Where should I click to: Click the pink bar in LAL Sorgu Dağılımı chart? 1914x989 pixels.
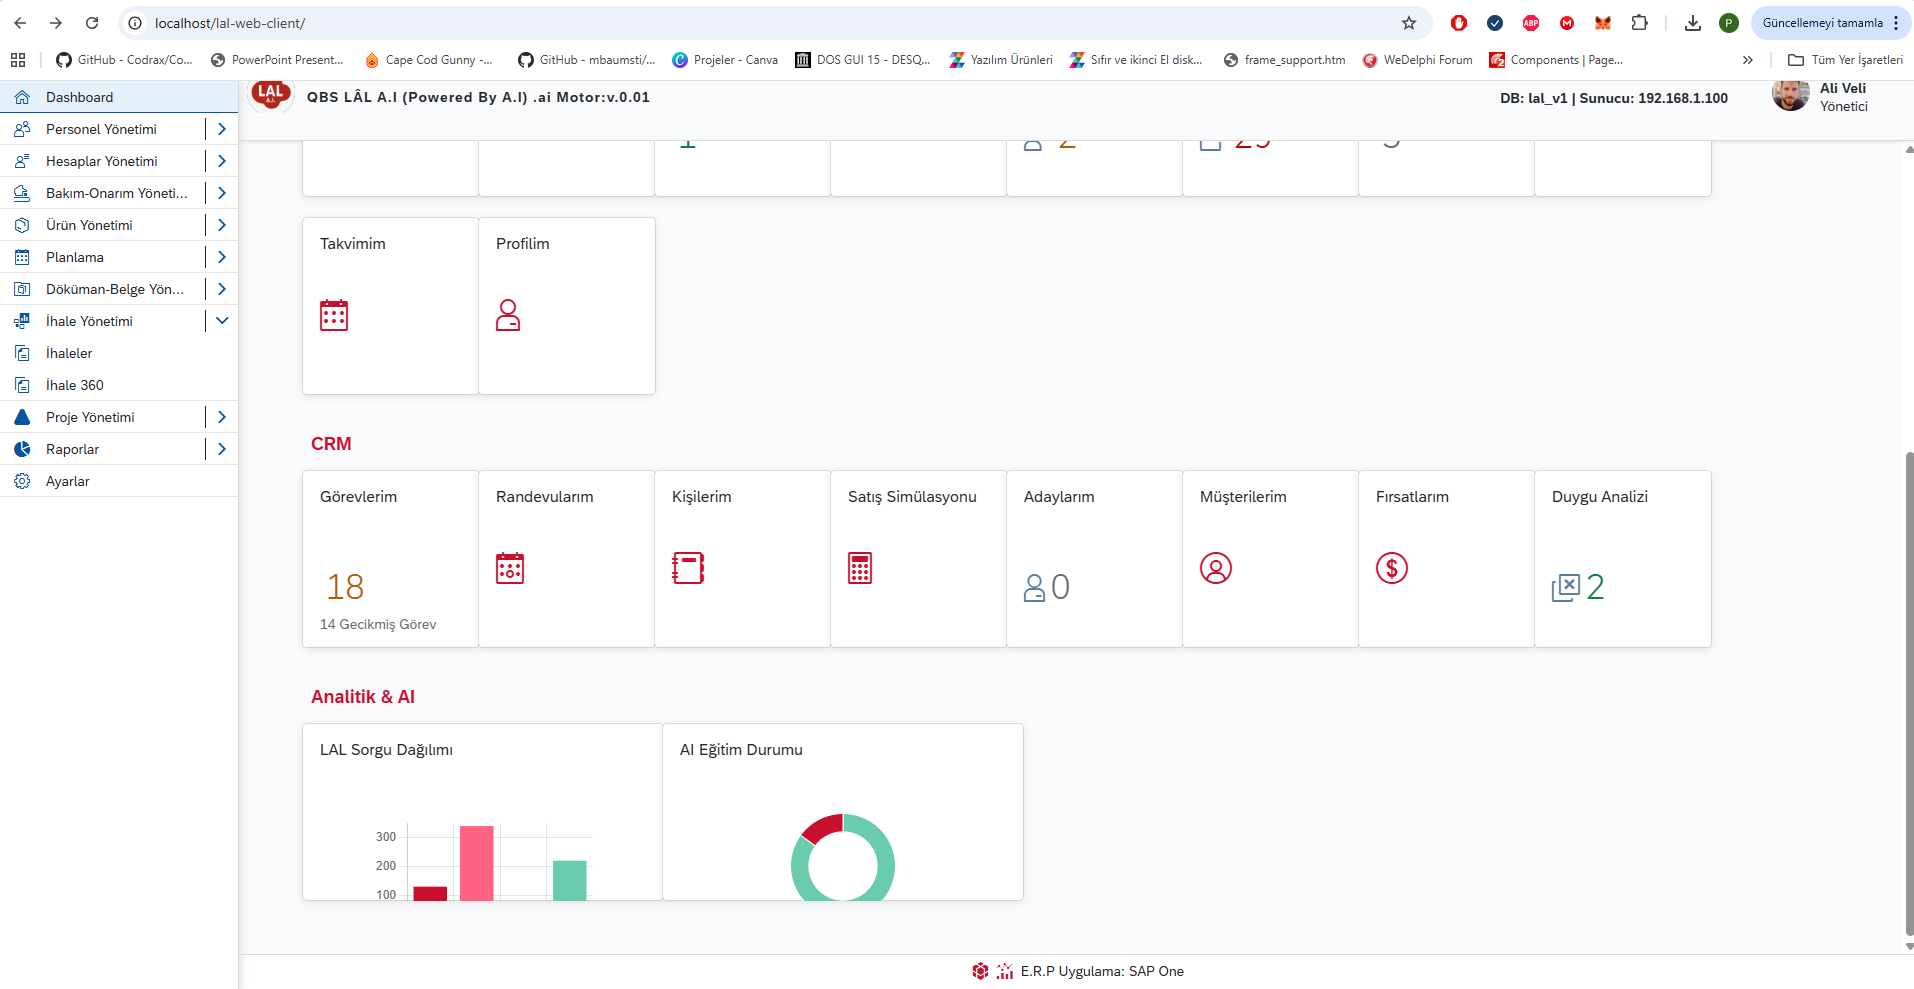pos(477,862)
